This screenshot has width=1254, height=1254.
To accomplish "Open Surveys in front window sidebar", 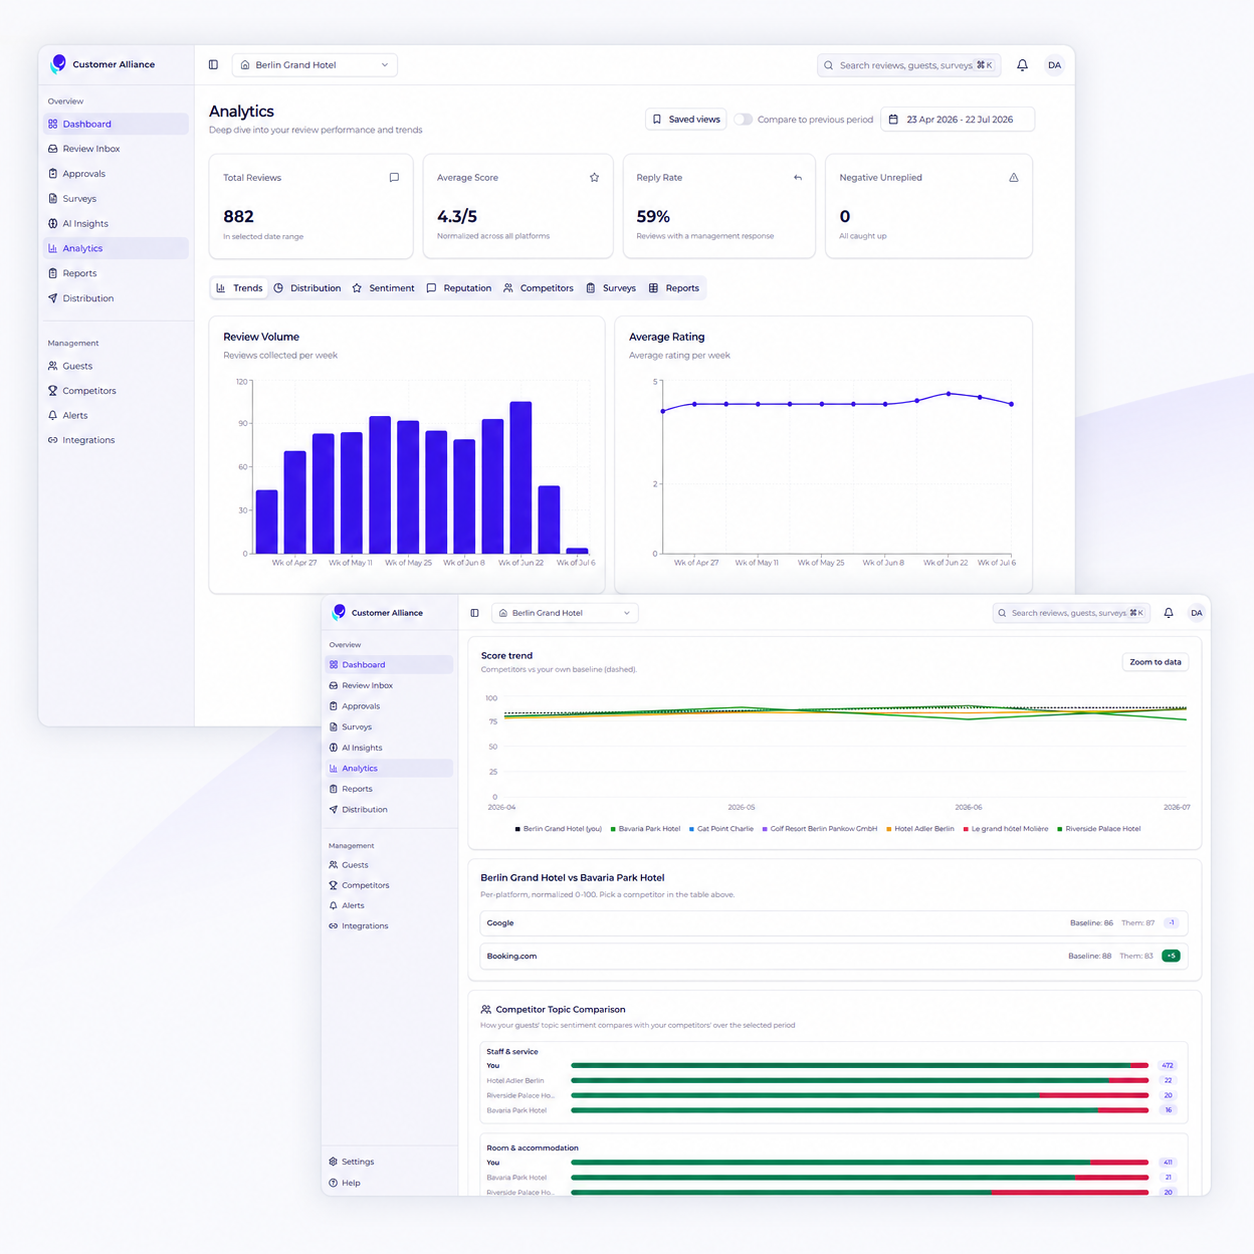I will click(x=389, y=727).
